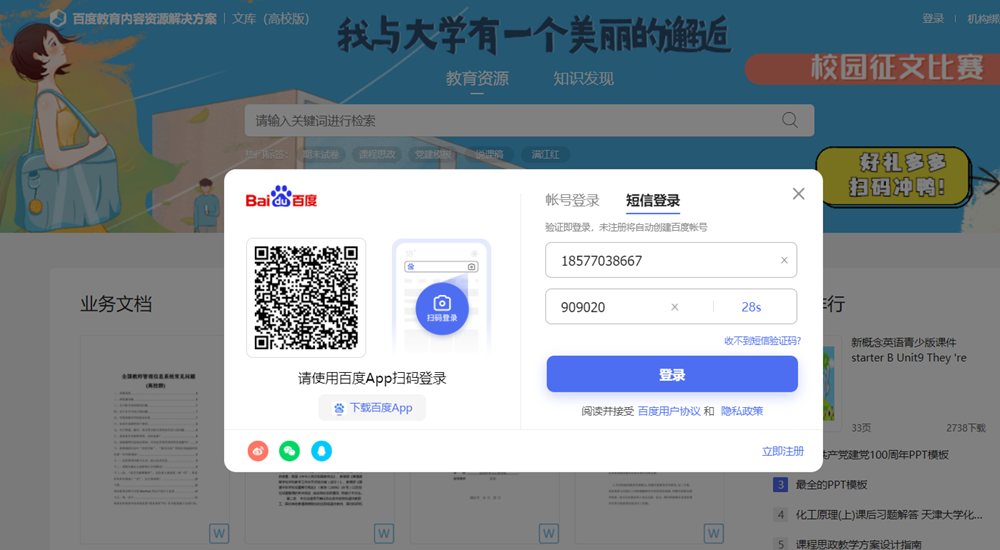Image resolution: width=1000 pixels, height=550 pixels.
Task: Click the 28s resend countdown
Action: click(751, 307)
